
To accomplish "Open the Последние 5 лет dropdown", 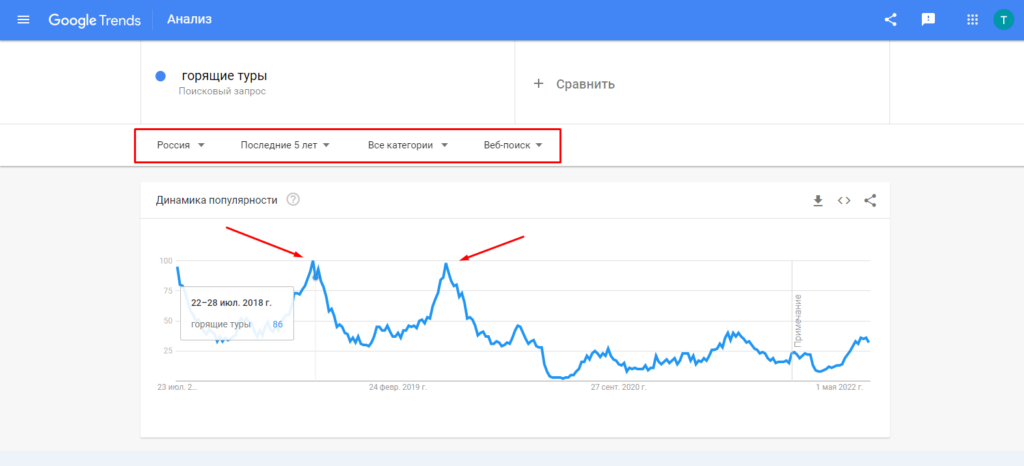I will tap(285, 145).
